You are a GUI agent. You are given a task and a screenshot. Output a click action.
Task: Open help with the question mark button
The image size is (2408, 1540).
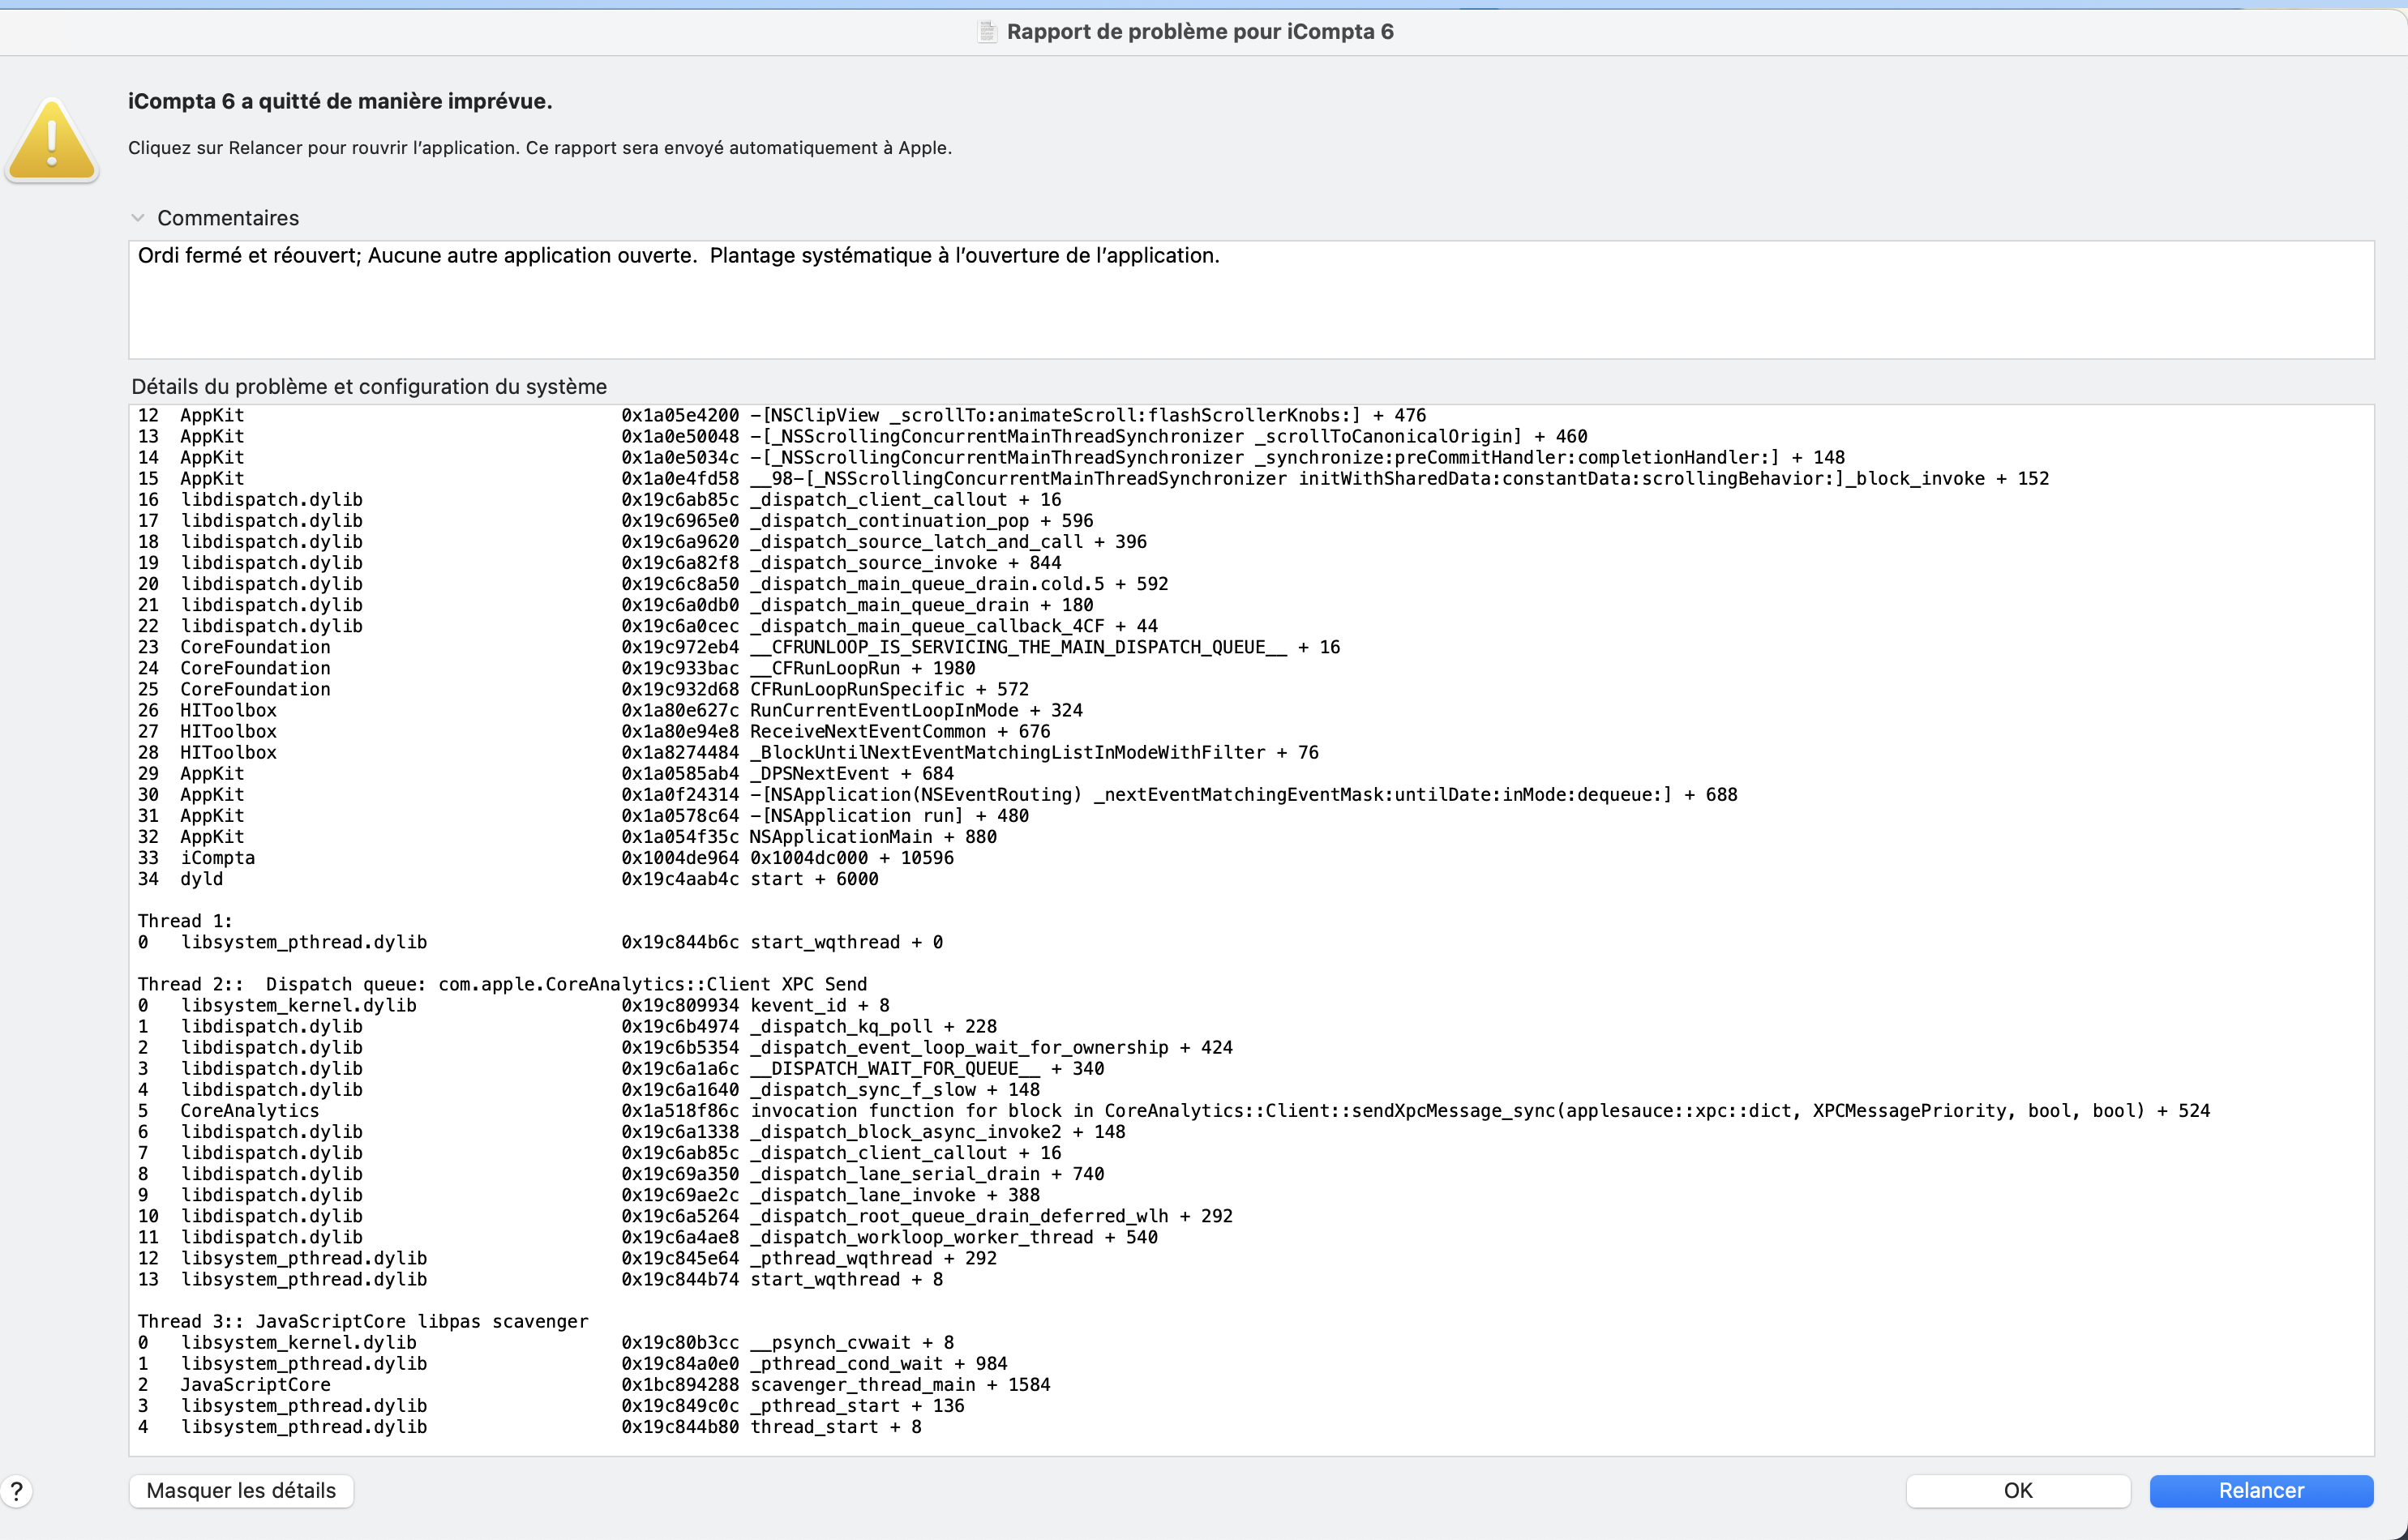coord(17,1491)
